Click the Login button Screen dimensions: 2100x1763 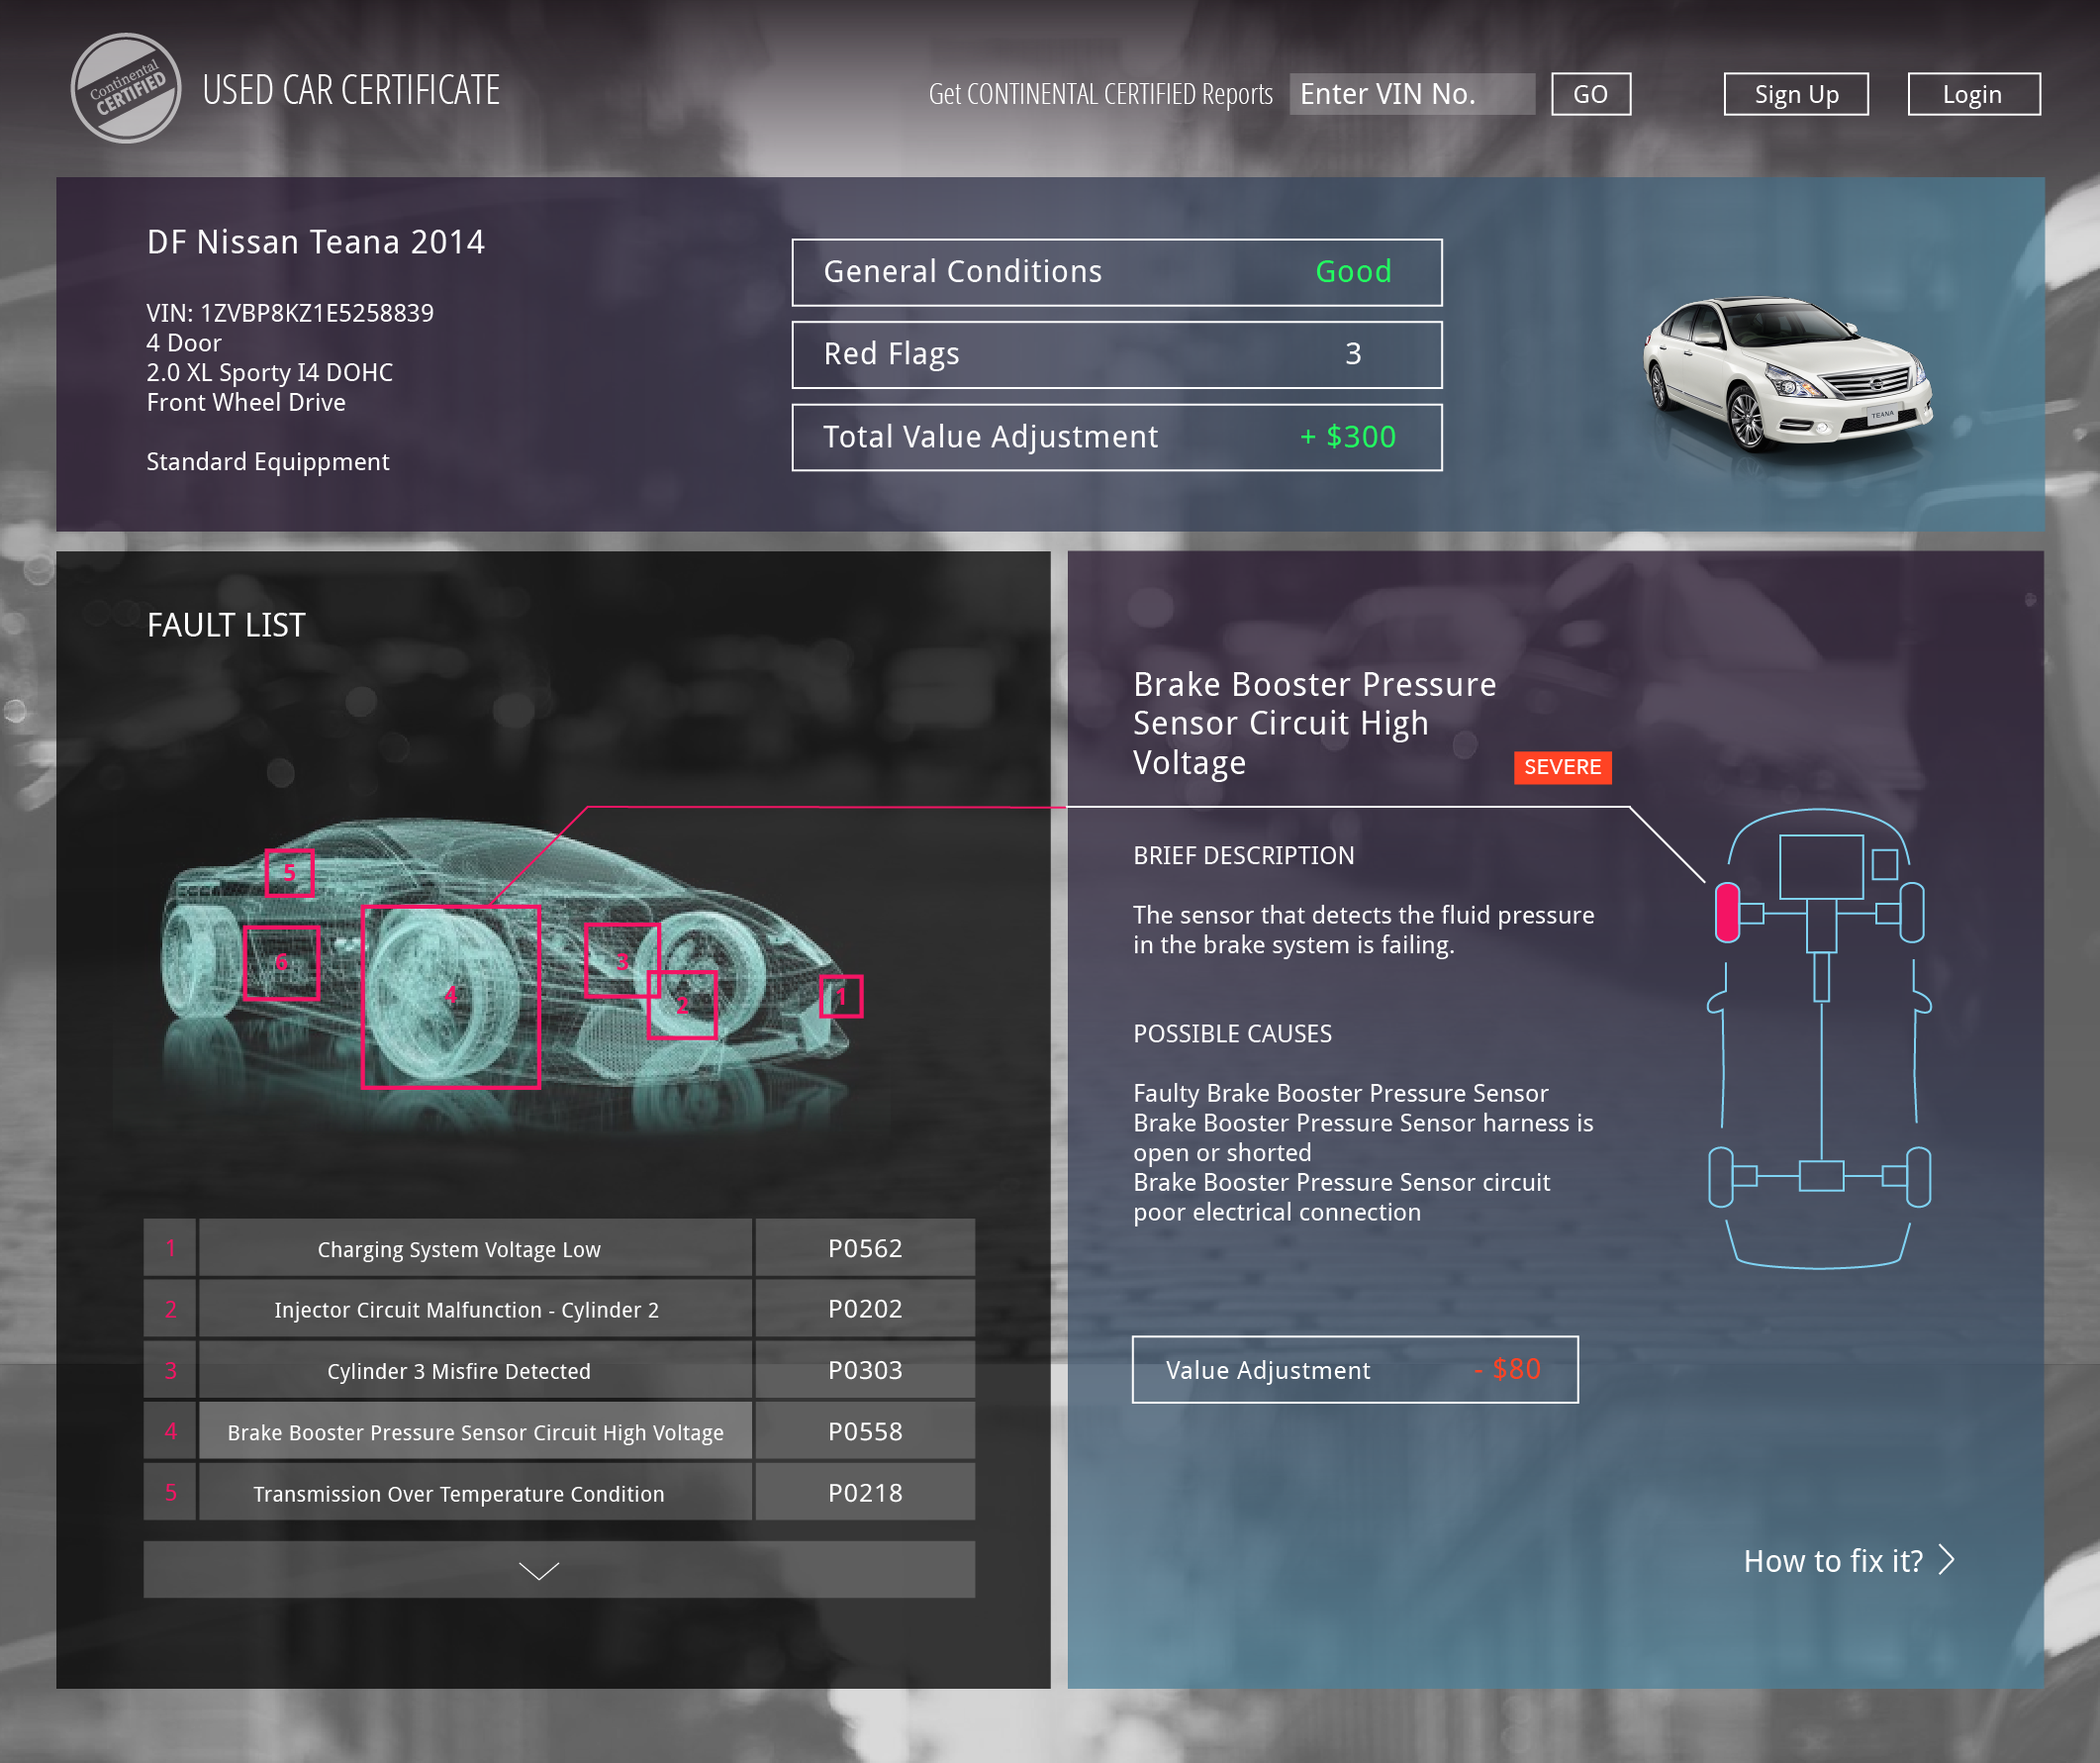pos(1973,94)
